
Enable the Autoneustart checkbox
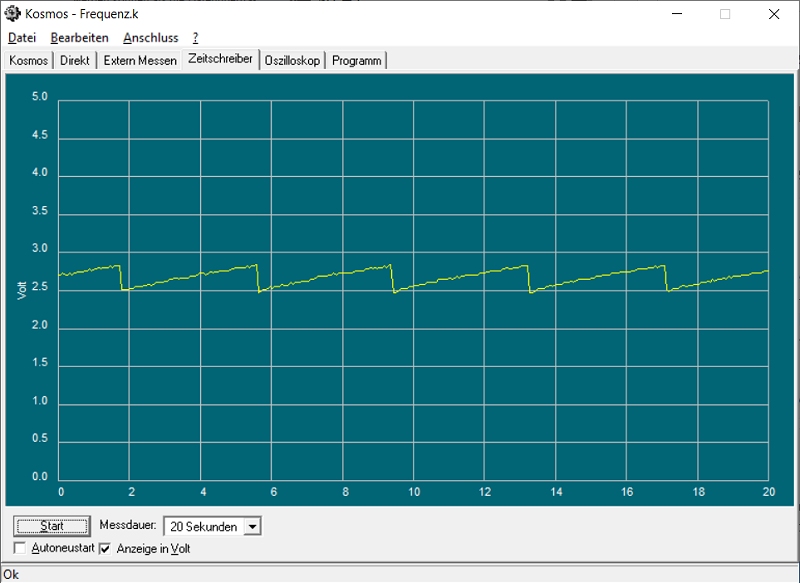(21, 548)
